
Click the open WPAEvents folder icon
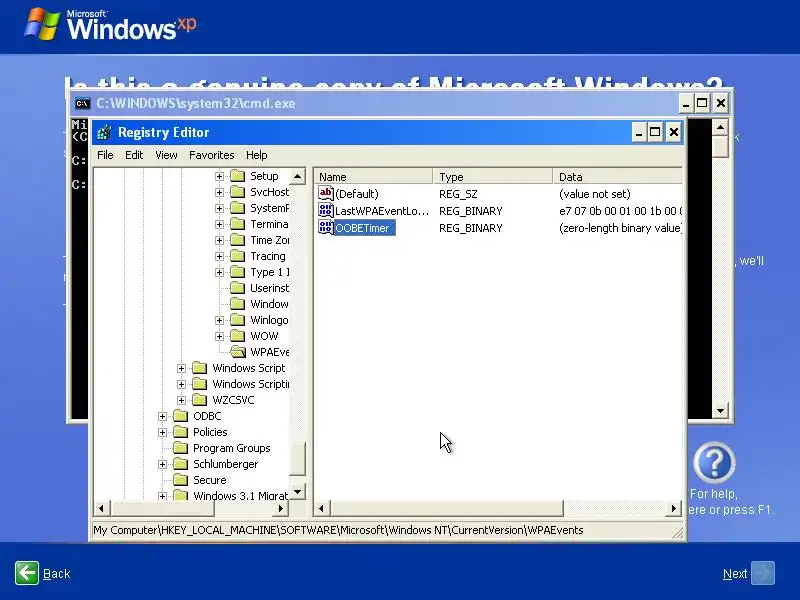click(x=238, y=352)
